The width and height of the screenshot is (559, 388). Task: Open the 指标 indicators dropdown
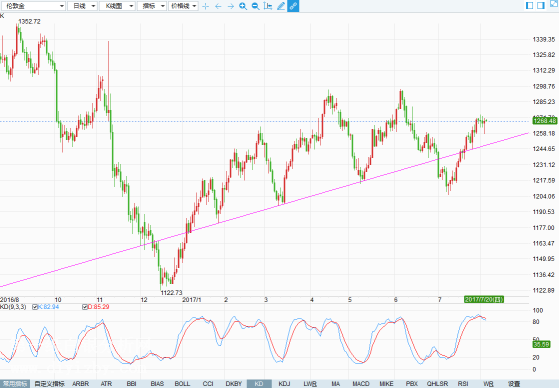point(152,6)
